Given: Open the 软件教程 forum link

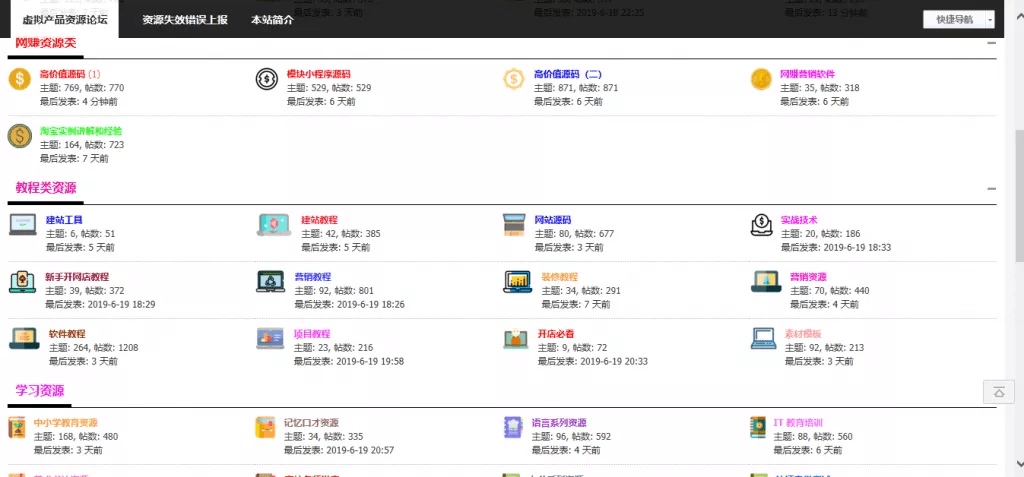Looking at the screenshot, I should 67,333.
